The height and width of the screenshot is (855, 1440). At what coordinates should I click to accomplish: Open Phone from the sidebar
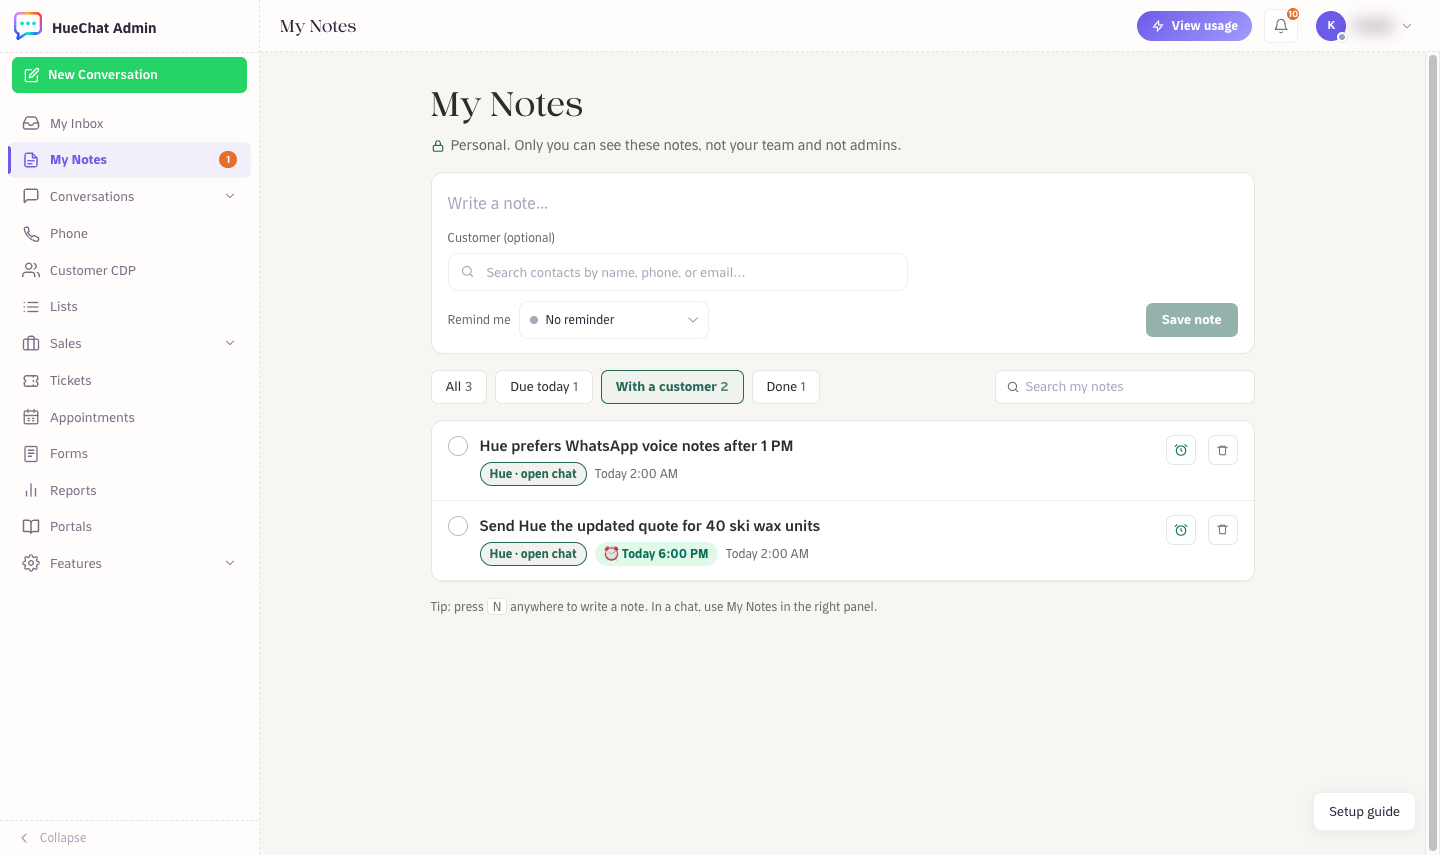point(129,233)
